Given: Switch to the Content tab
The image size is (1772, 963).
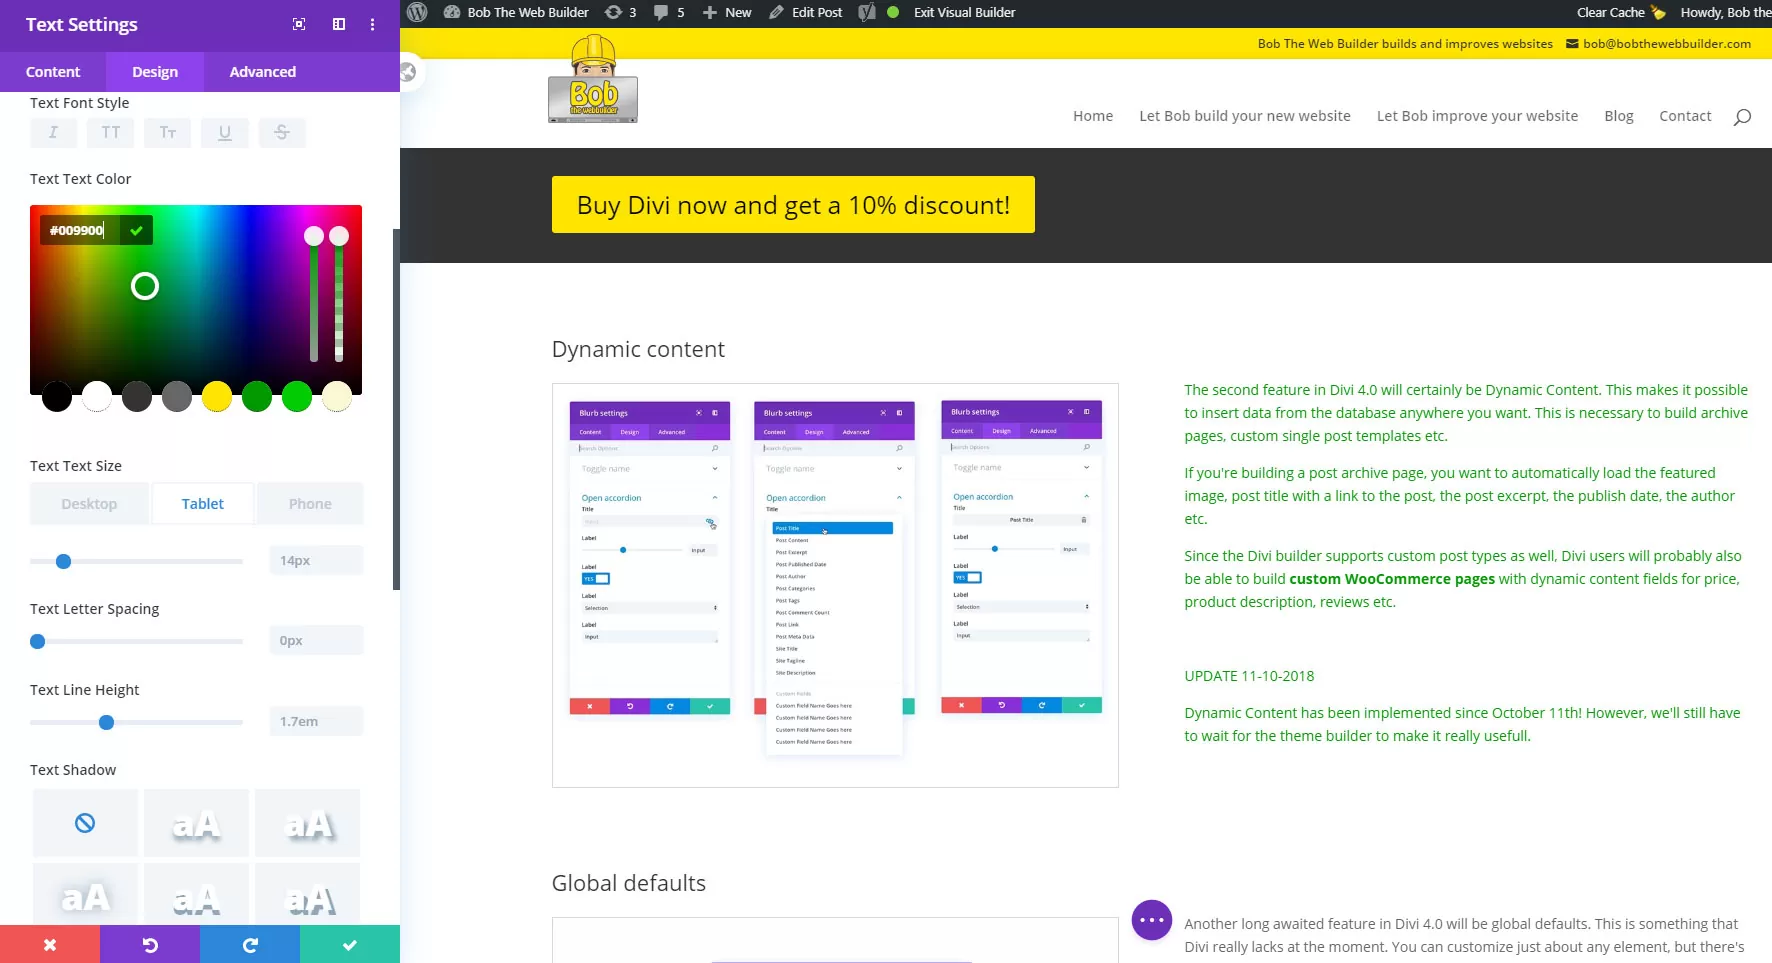Looking at the screenshot, I should click(x=53, y=71).
